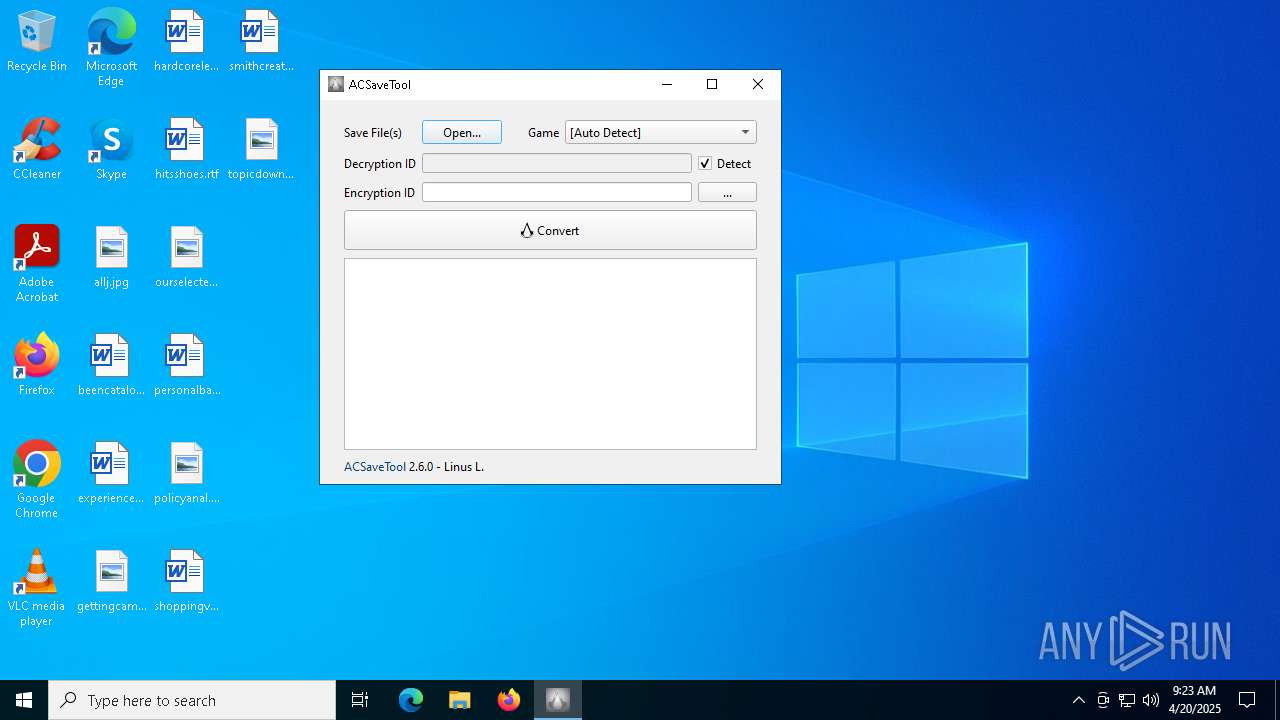Select hitsshoes.rtf file icon

(x=186, y=149)
